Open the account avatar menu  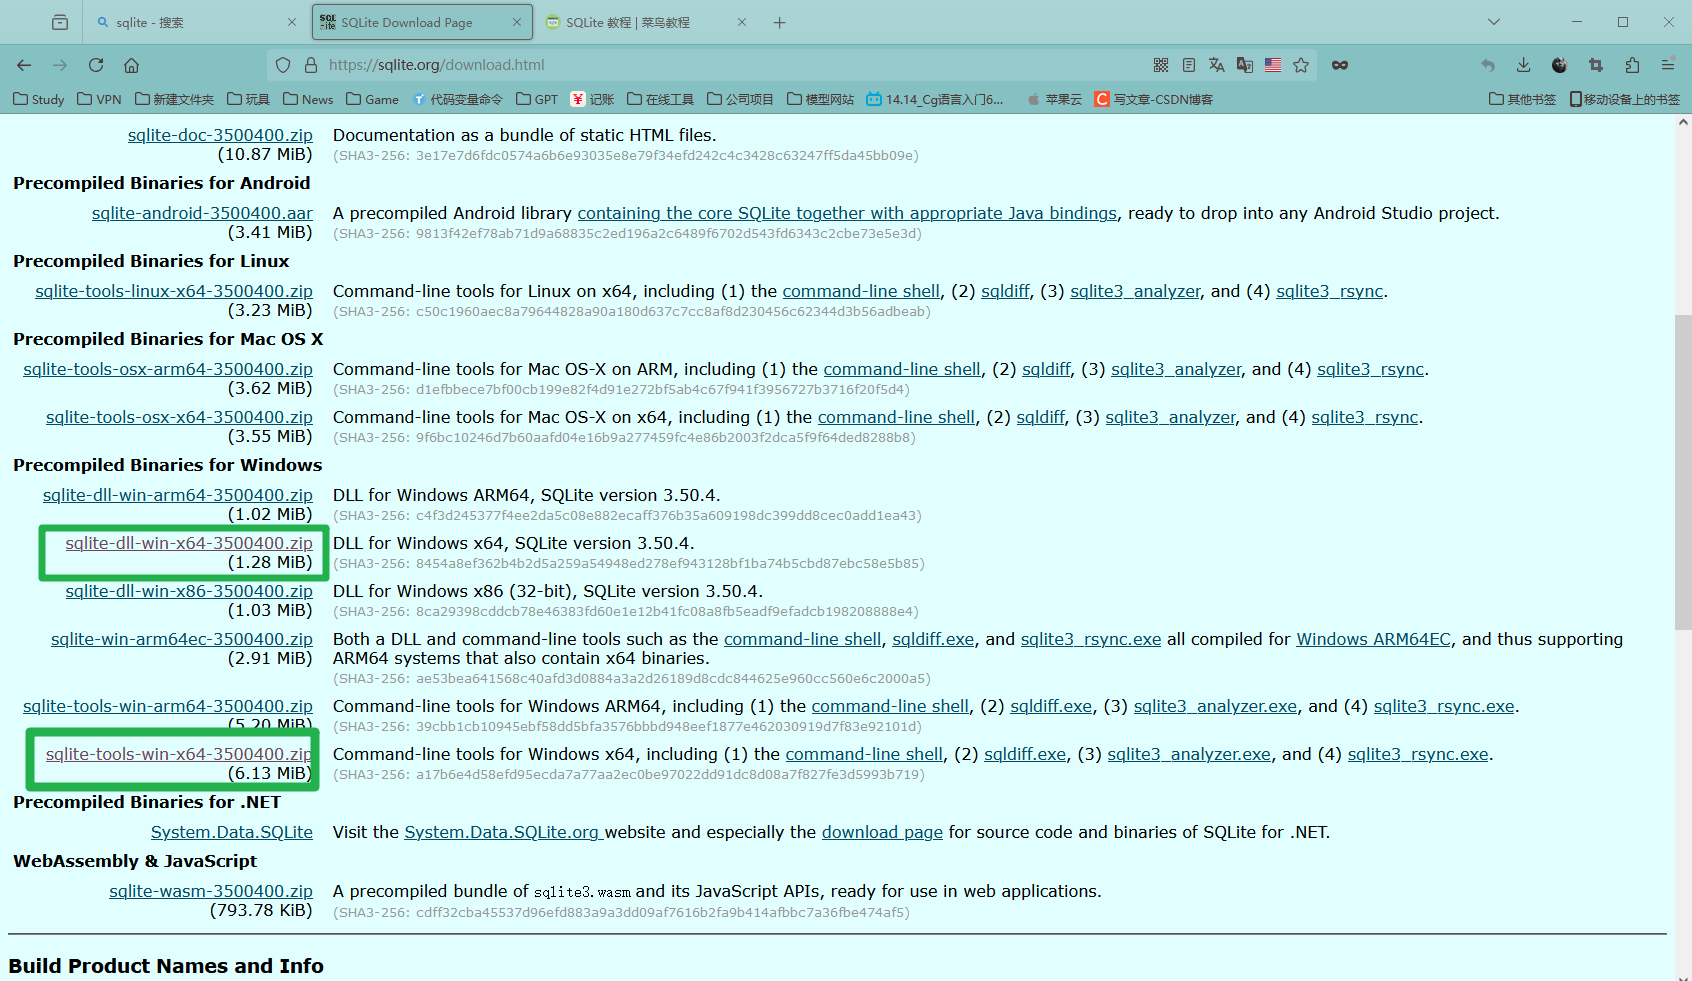(1560, 65)
